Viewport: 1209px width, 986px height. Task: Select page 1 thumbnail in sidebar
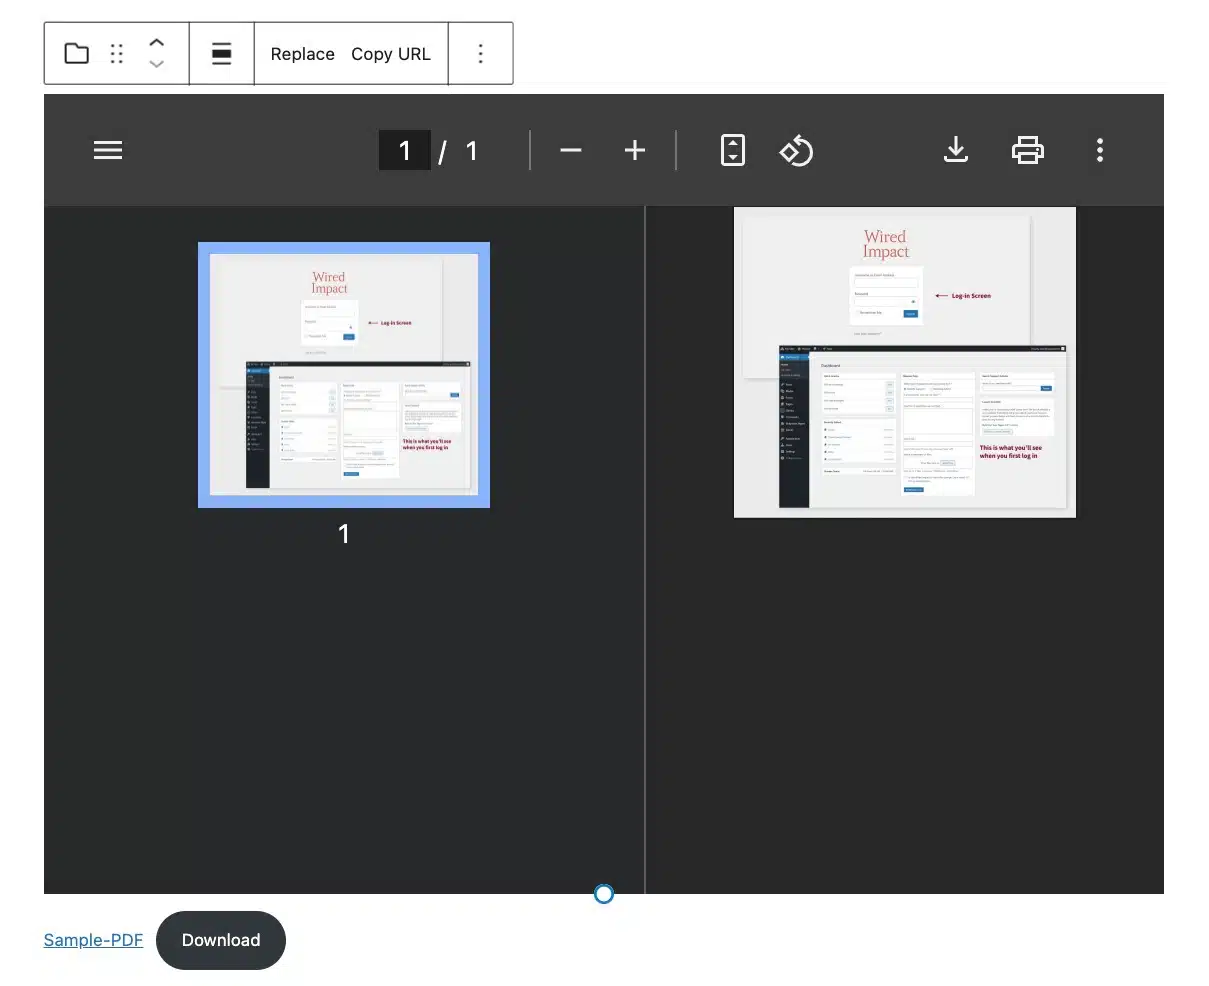344,374
